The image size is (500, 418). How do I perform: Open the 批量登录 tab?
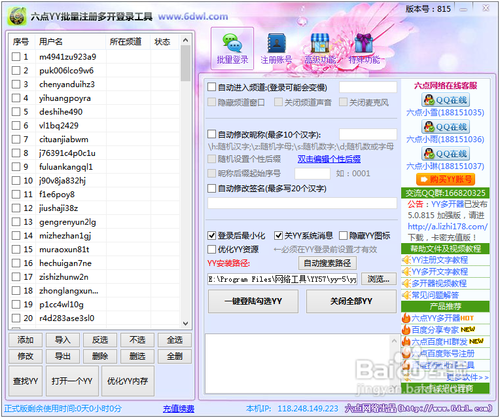click(x=232, y=49)
